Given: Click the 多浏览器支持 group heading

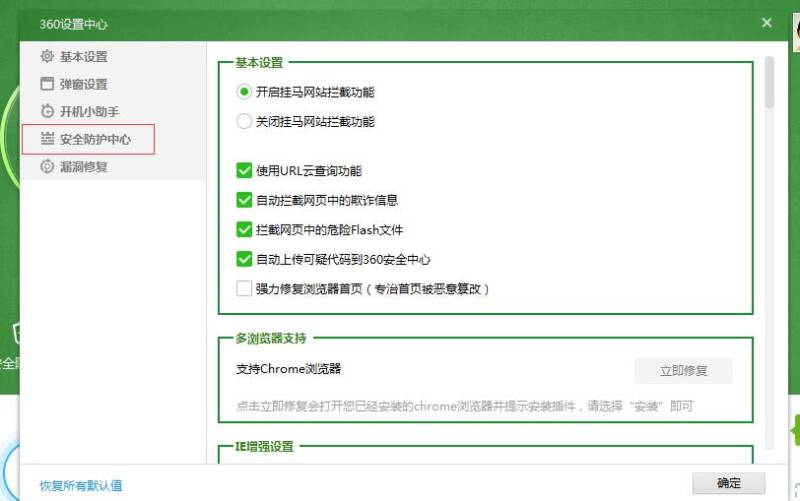Looking at the screenshot, I should pos(270,338).
